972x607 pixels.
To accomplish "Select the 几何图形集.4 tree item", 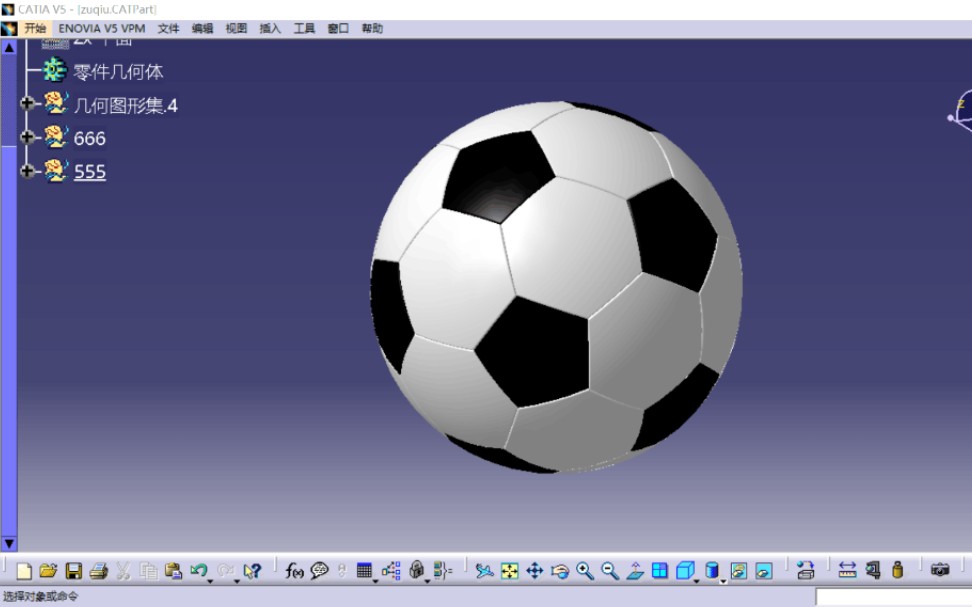I will pos(126,105).
